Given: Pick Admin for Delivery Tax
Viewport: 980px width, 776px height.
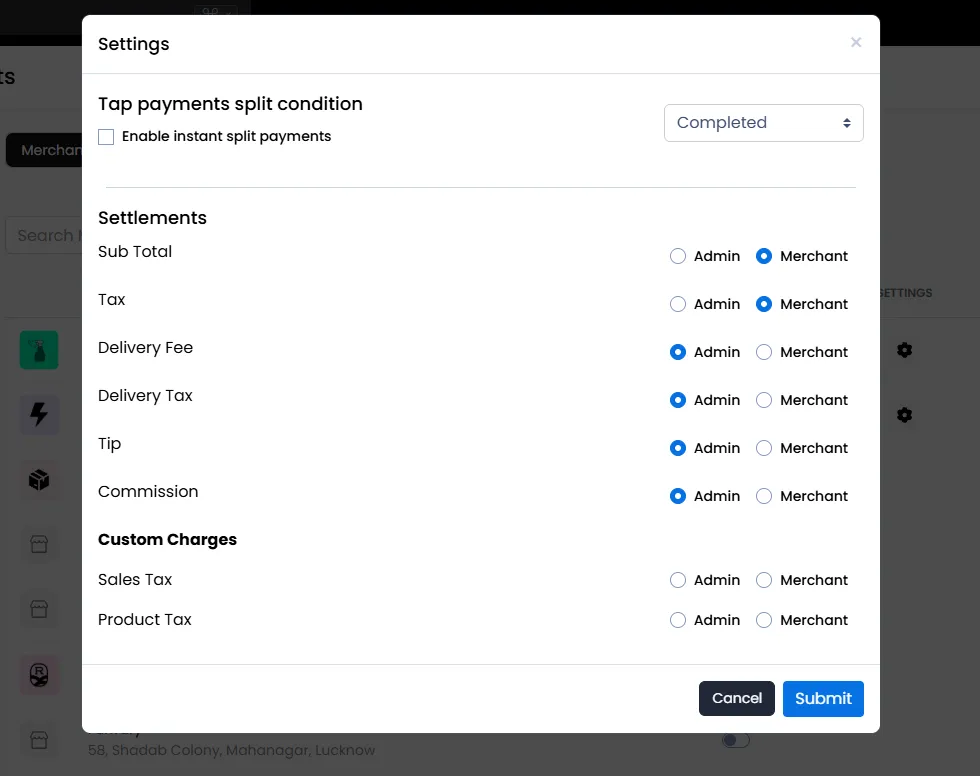Looking at the screenshot, I should pos(678,400).
